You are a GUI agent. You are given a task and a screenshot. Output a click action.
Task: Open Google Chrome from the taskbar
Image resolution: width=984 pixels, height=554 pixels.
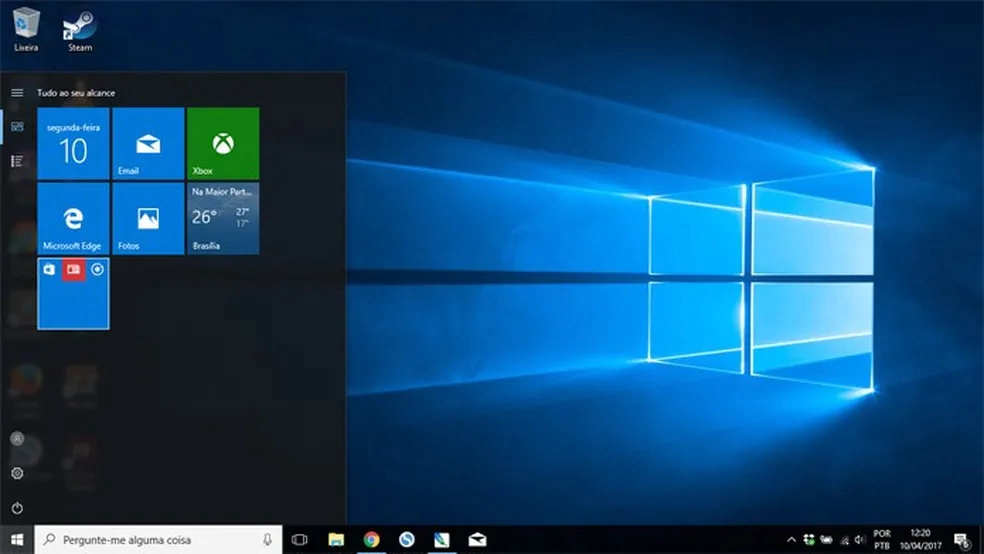click(x=371, y=540)
